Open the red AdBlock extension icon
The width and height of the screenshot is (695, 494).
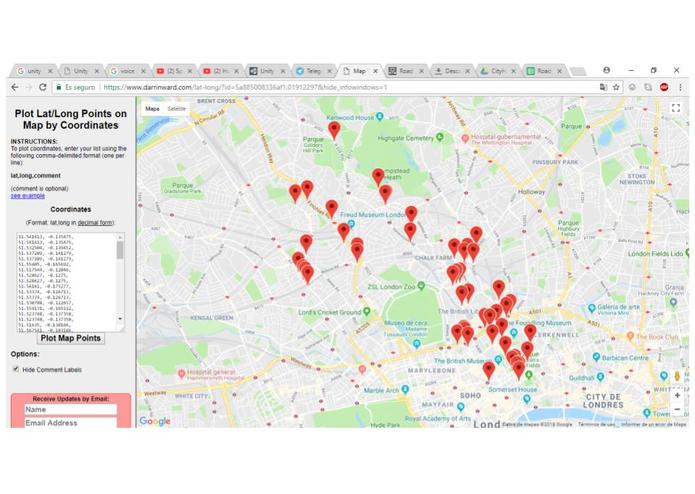coord(664,87)
